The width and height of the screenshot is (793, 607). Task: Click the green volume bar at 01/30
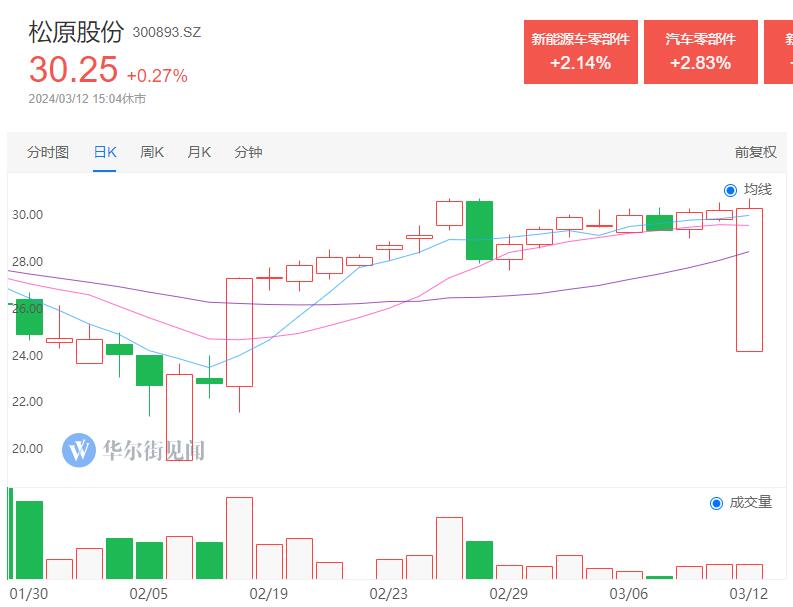tap(29, 540)
